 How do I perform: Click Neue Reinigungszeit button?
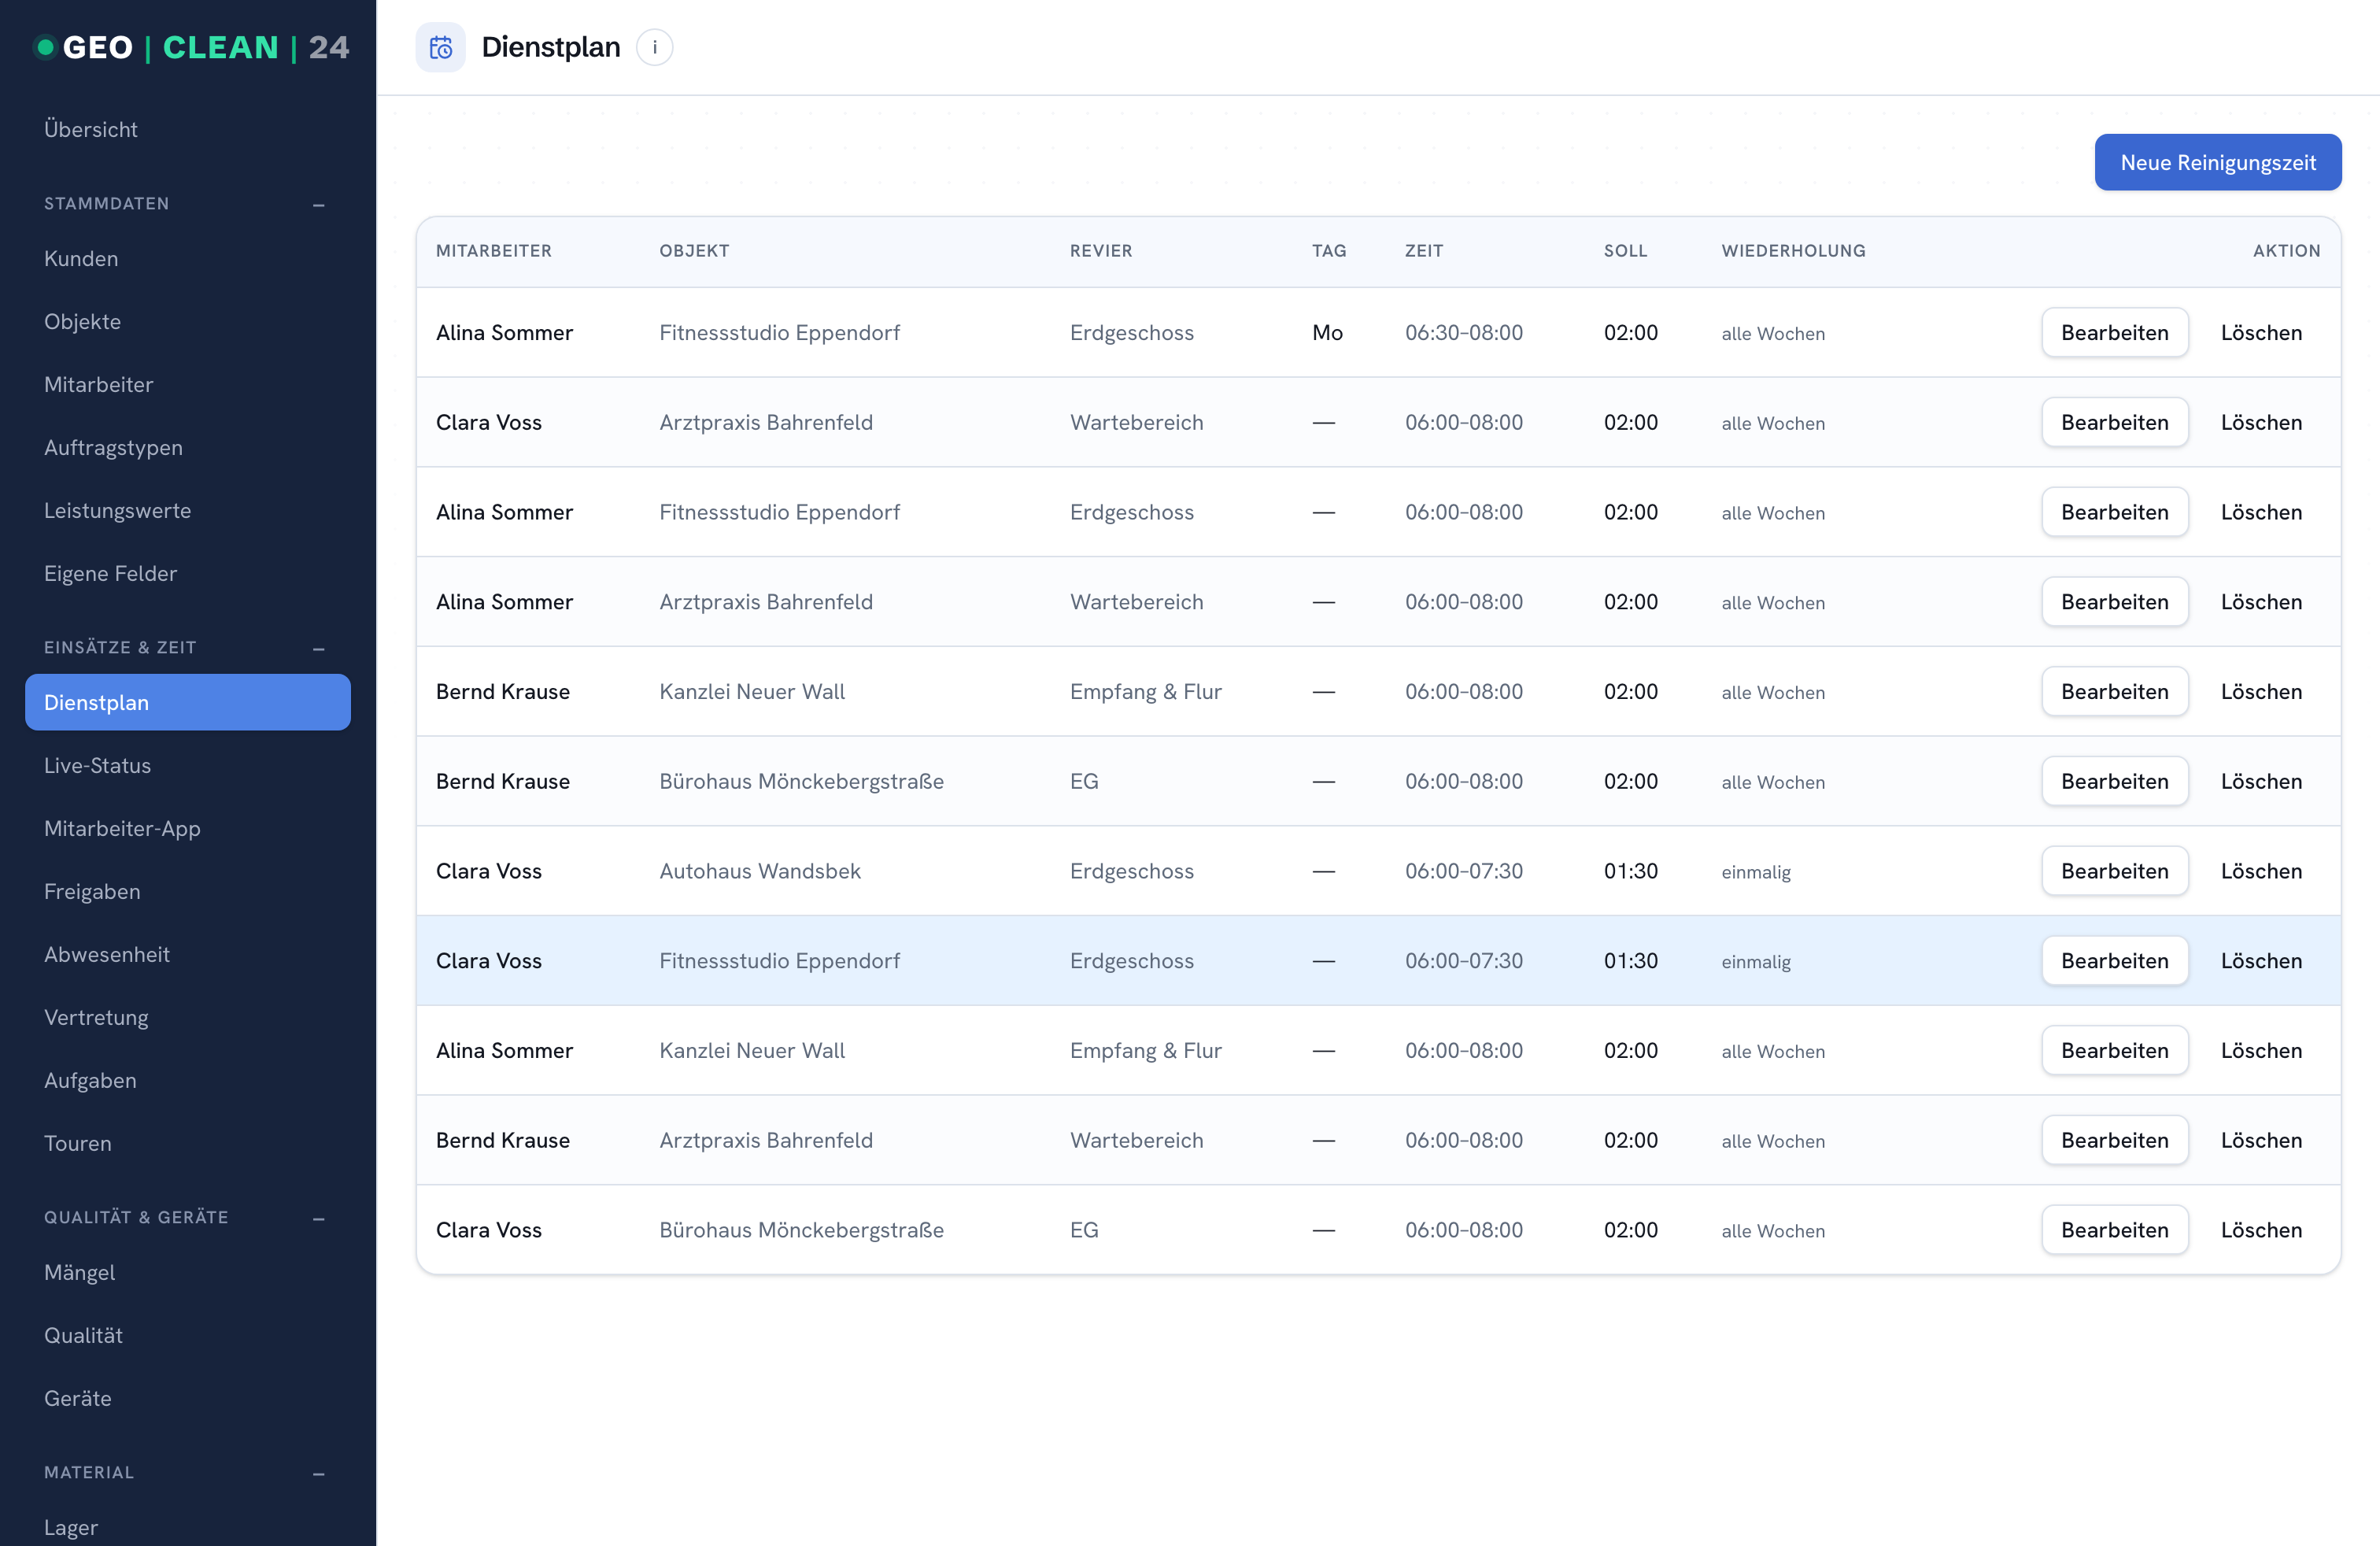coord(2217,162)
